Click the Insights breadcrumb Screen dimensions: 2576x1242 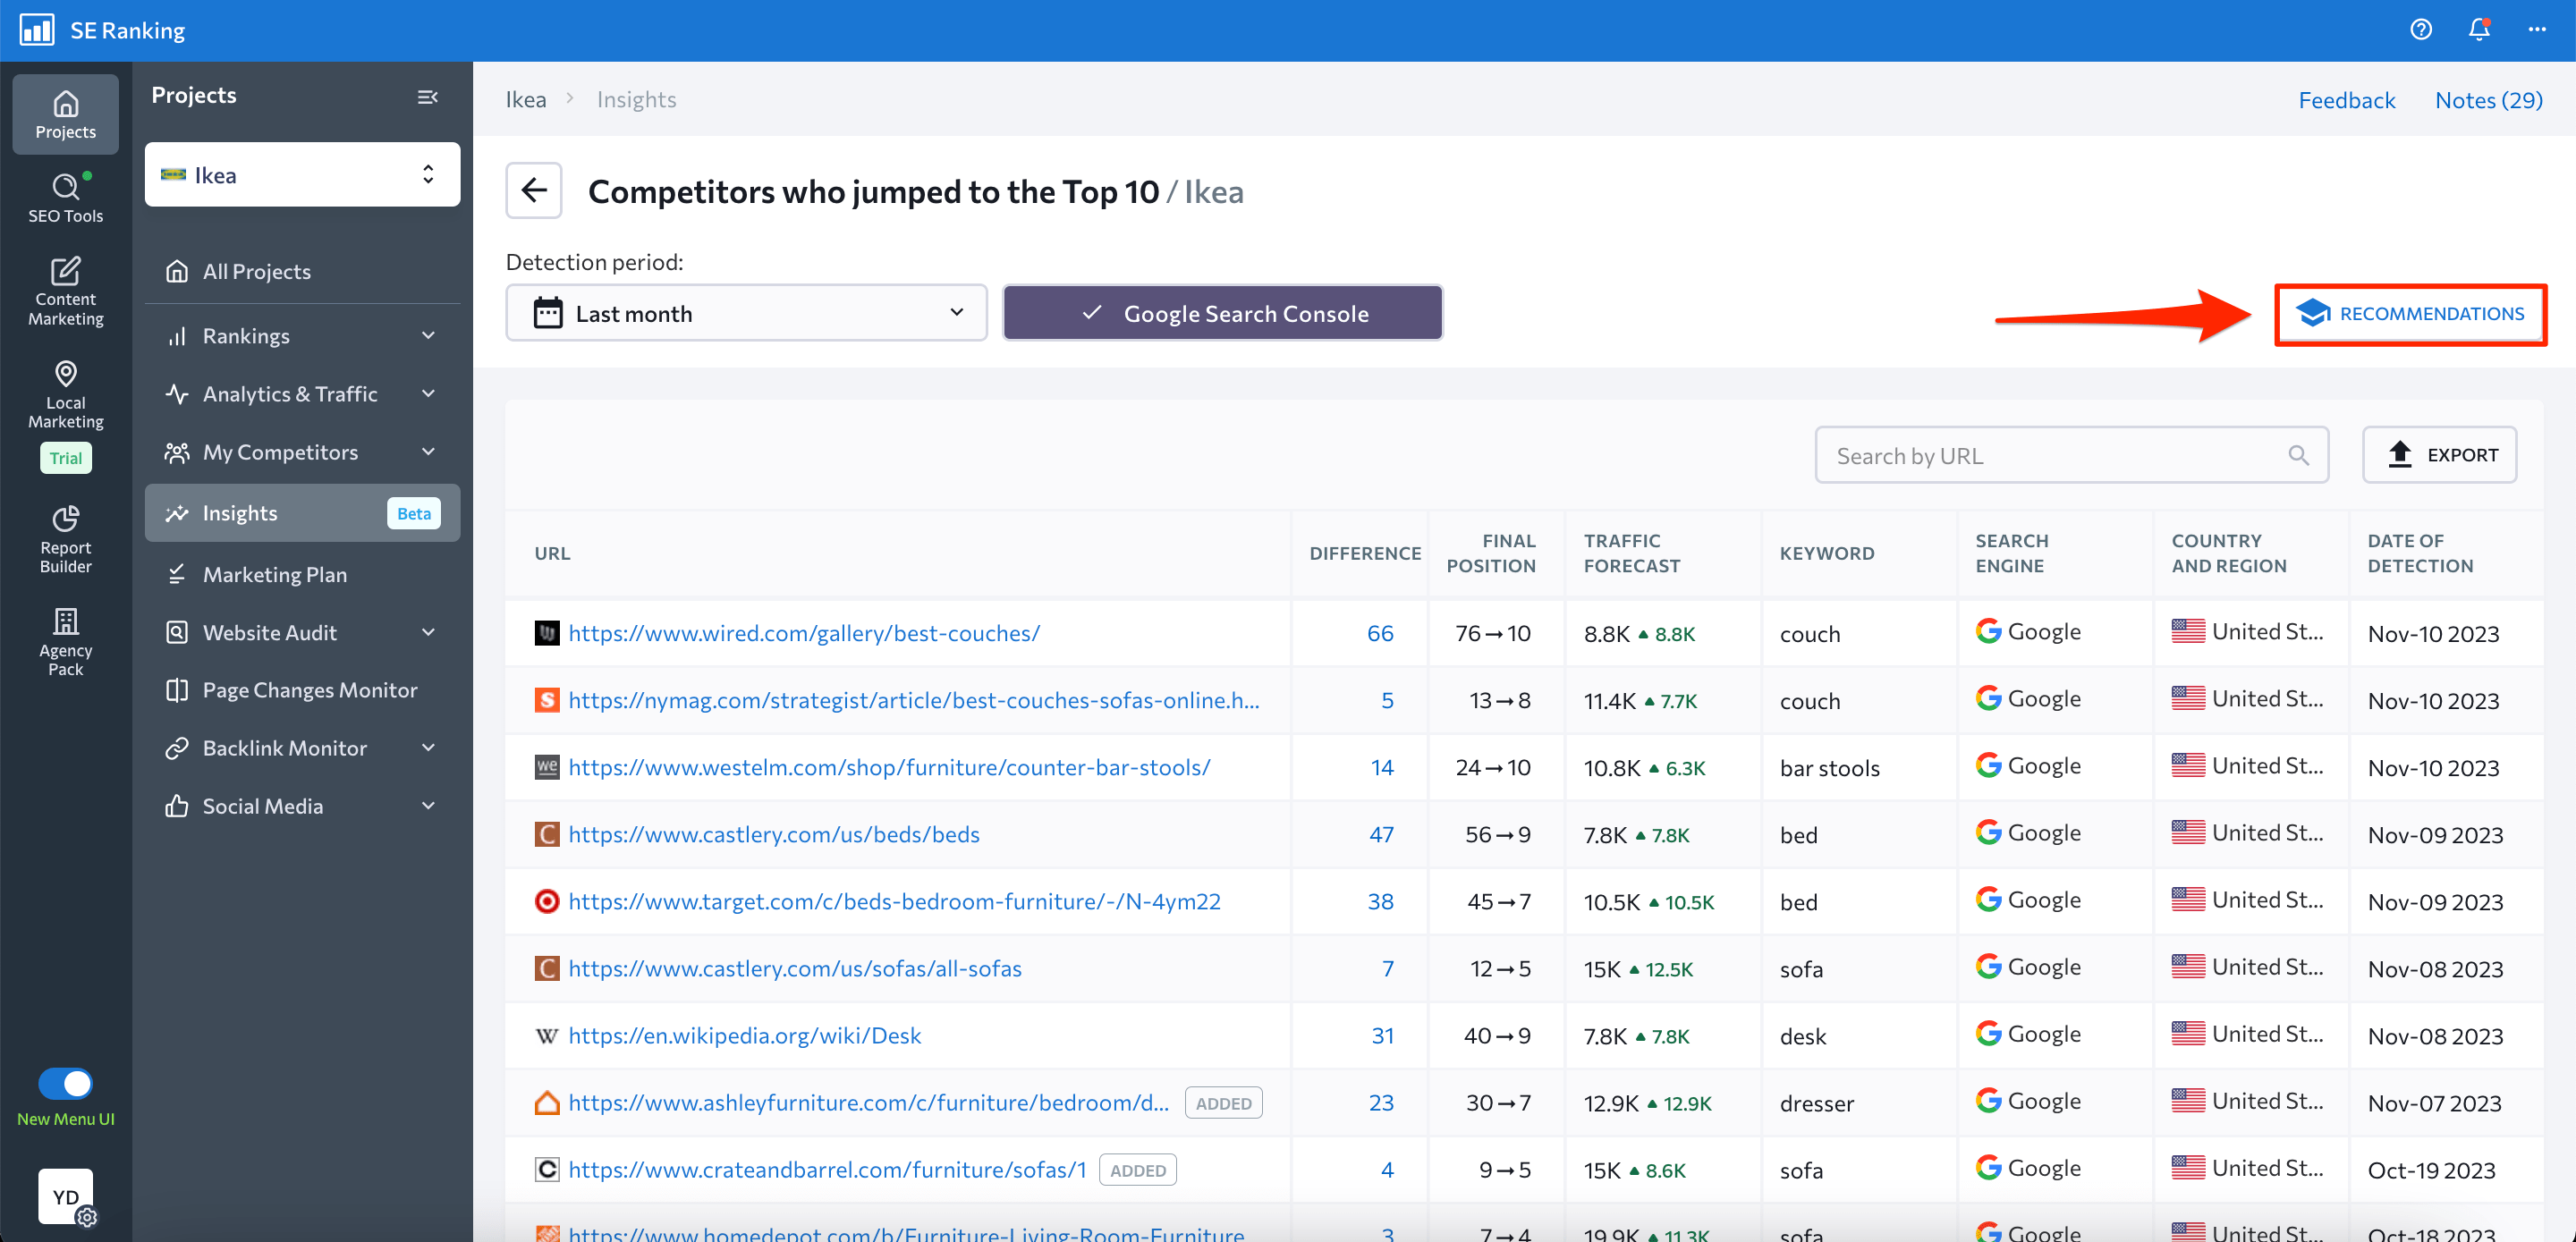(x=636, y=99)
